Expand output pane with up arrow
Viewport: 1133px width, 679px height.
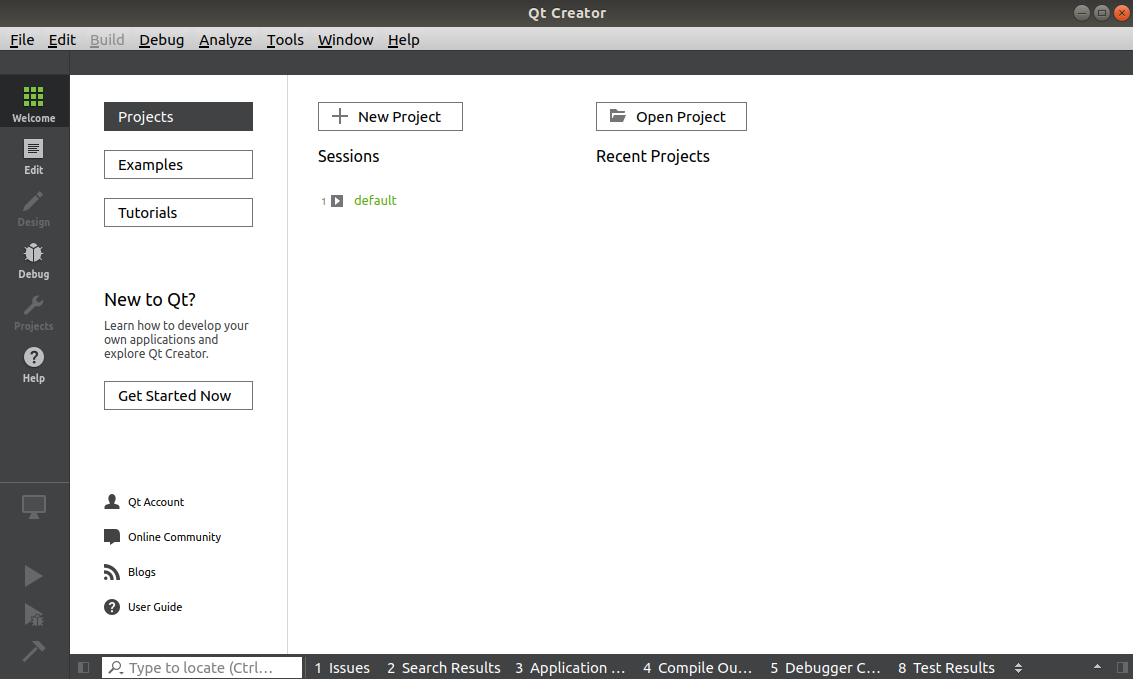tap(1097, 667)
